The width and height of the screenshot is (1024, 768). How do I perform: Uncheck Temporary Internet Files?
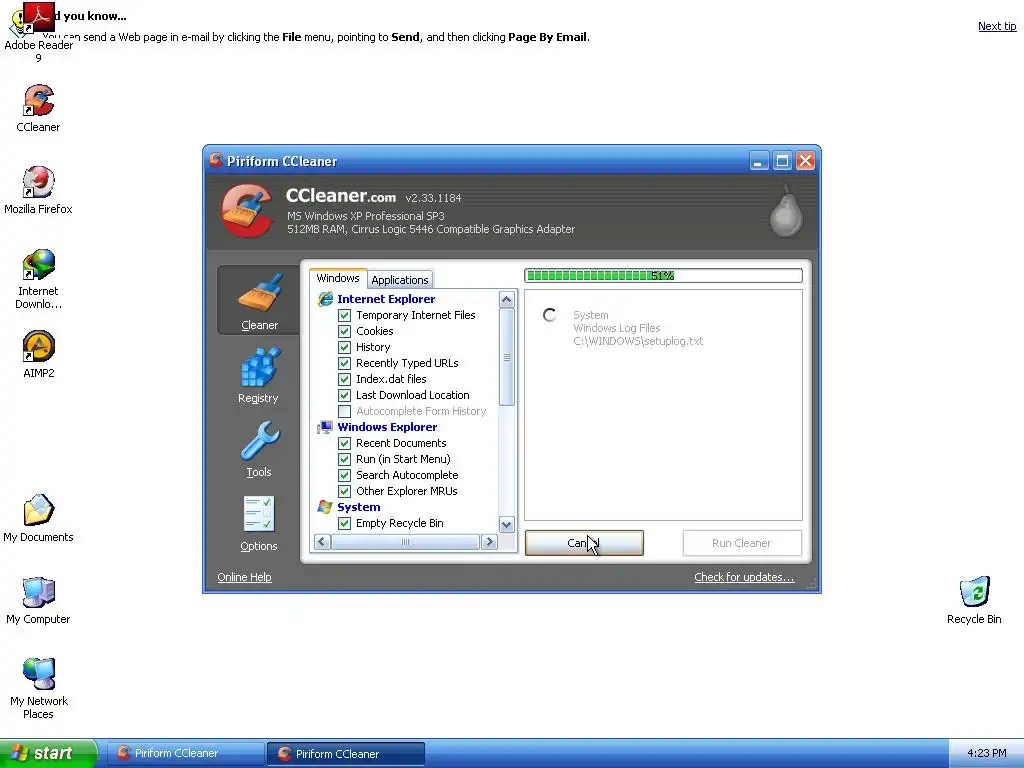(x=344, y=315)
